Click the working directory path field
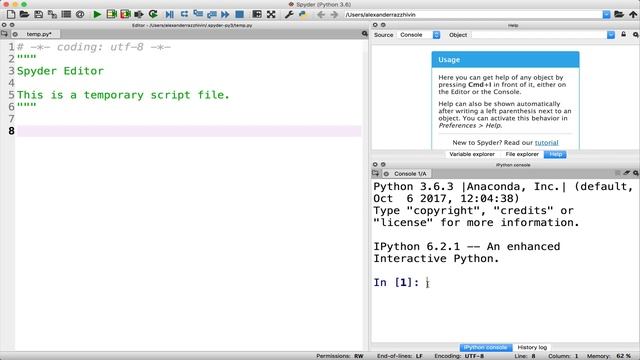The image size is (640, 360). pos(473,15)
